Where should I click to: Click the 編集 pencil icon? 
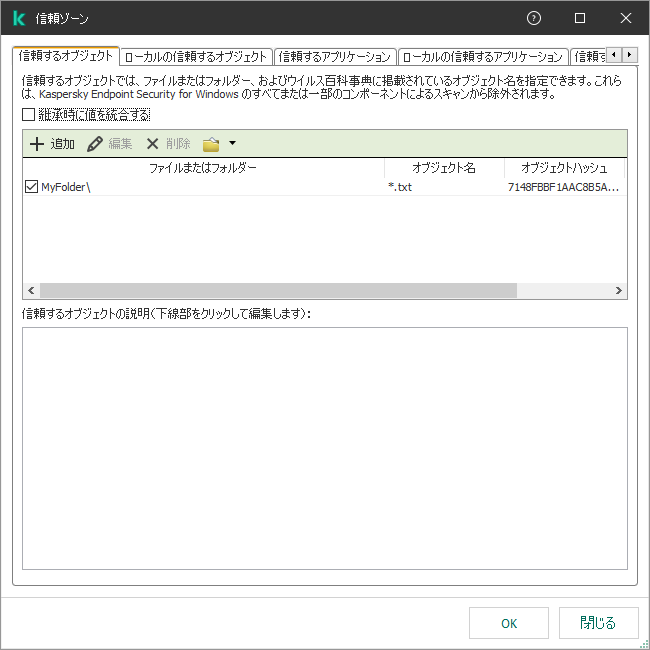pyautogui.click(x=95, y=144)
